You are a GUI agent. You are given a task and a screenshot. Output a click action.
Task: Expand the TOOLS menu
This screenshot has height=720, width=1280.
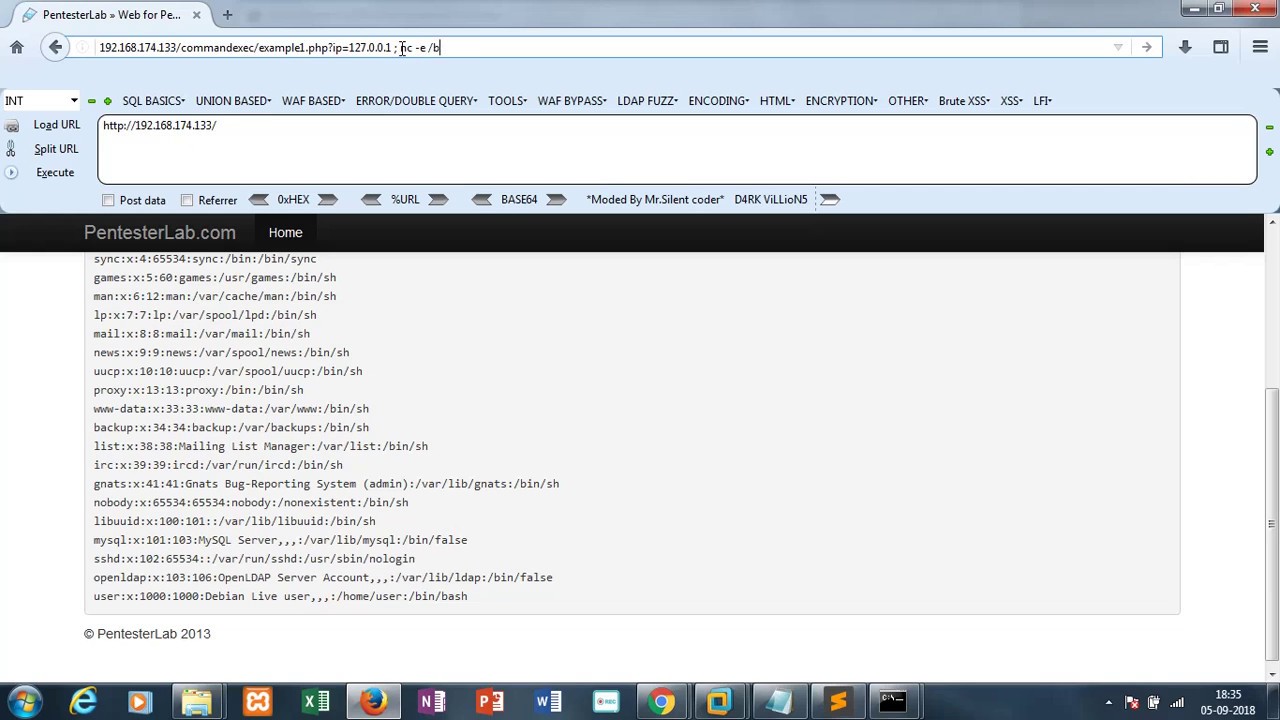[x=507, y=101]
